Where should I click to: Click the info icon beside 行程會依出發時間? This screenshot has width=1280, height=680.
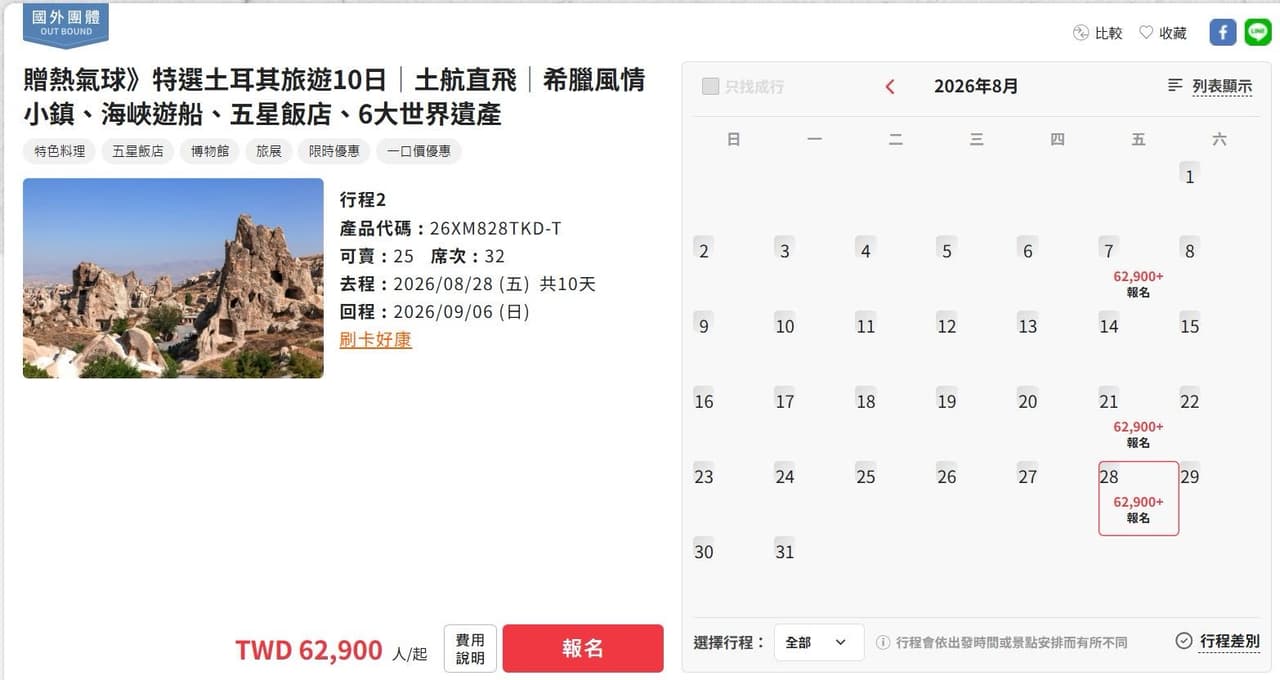883,642
